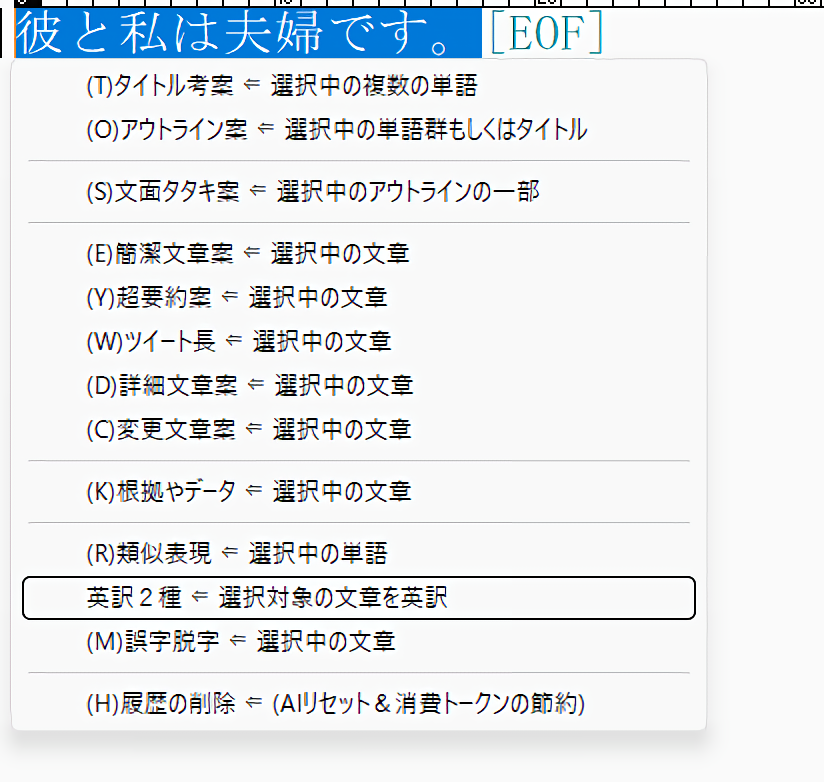Click the [EOF] marker in the editor
The height and width of the screenshot is (782, 824).
546,34
